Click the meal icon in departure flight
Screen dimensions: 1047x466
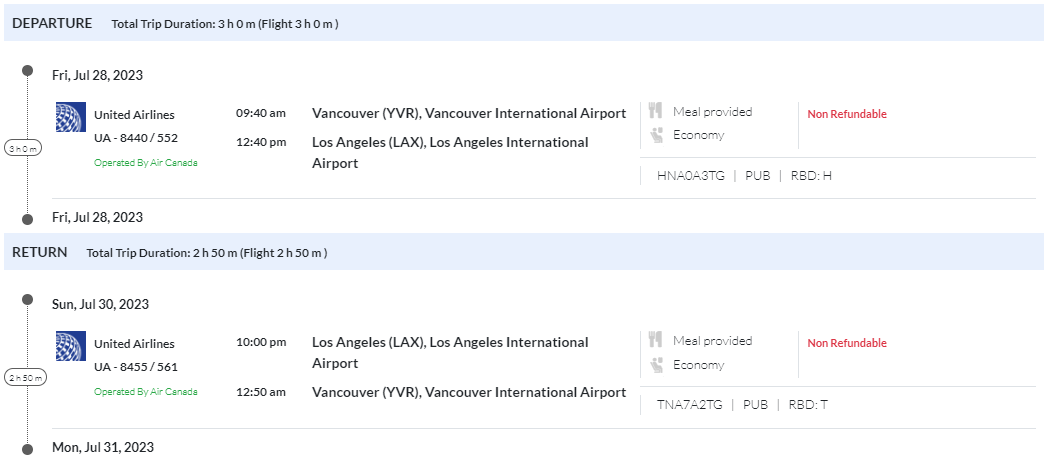(656, 111)
